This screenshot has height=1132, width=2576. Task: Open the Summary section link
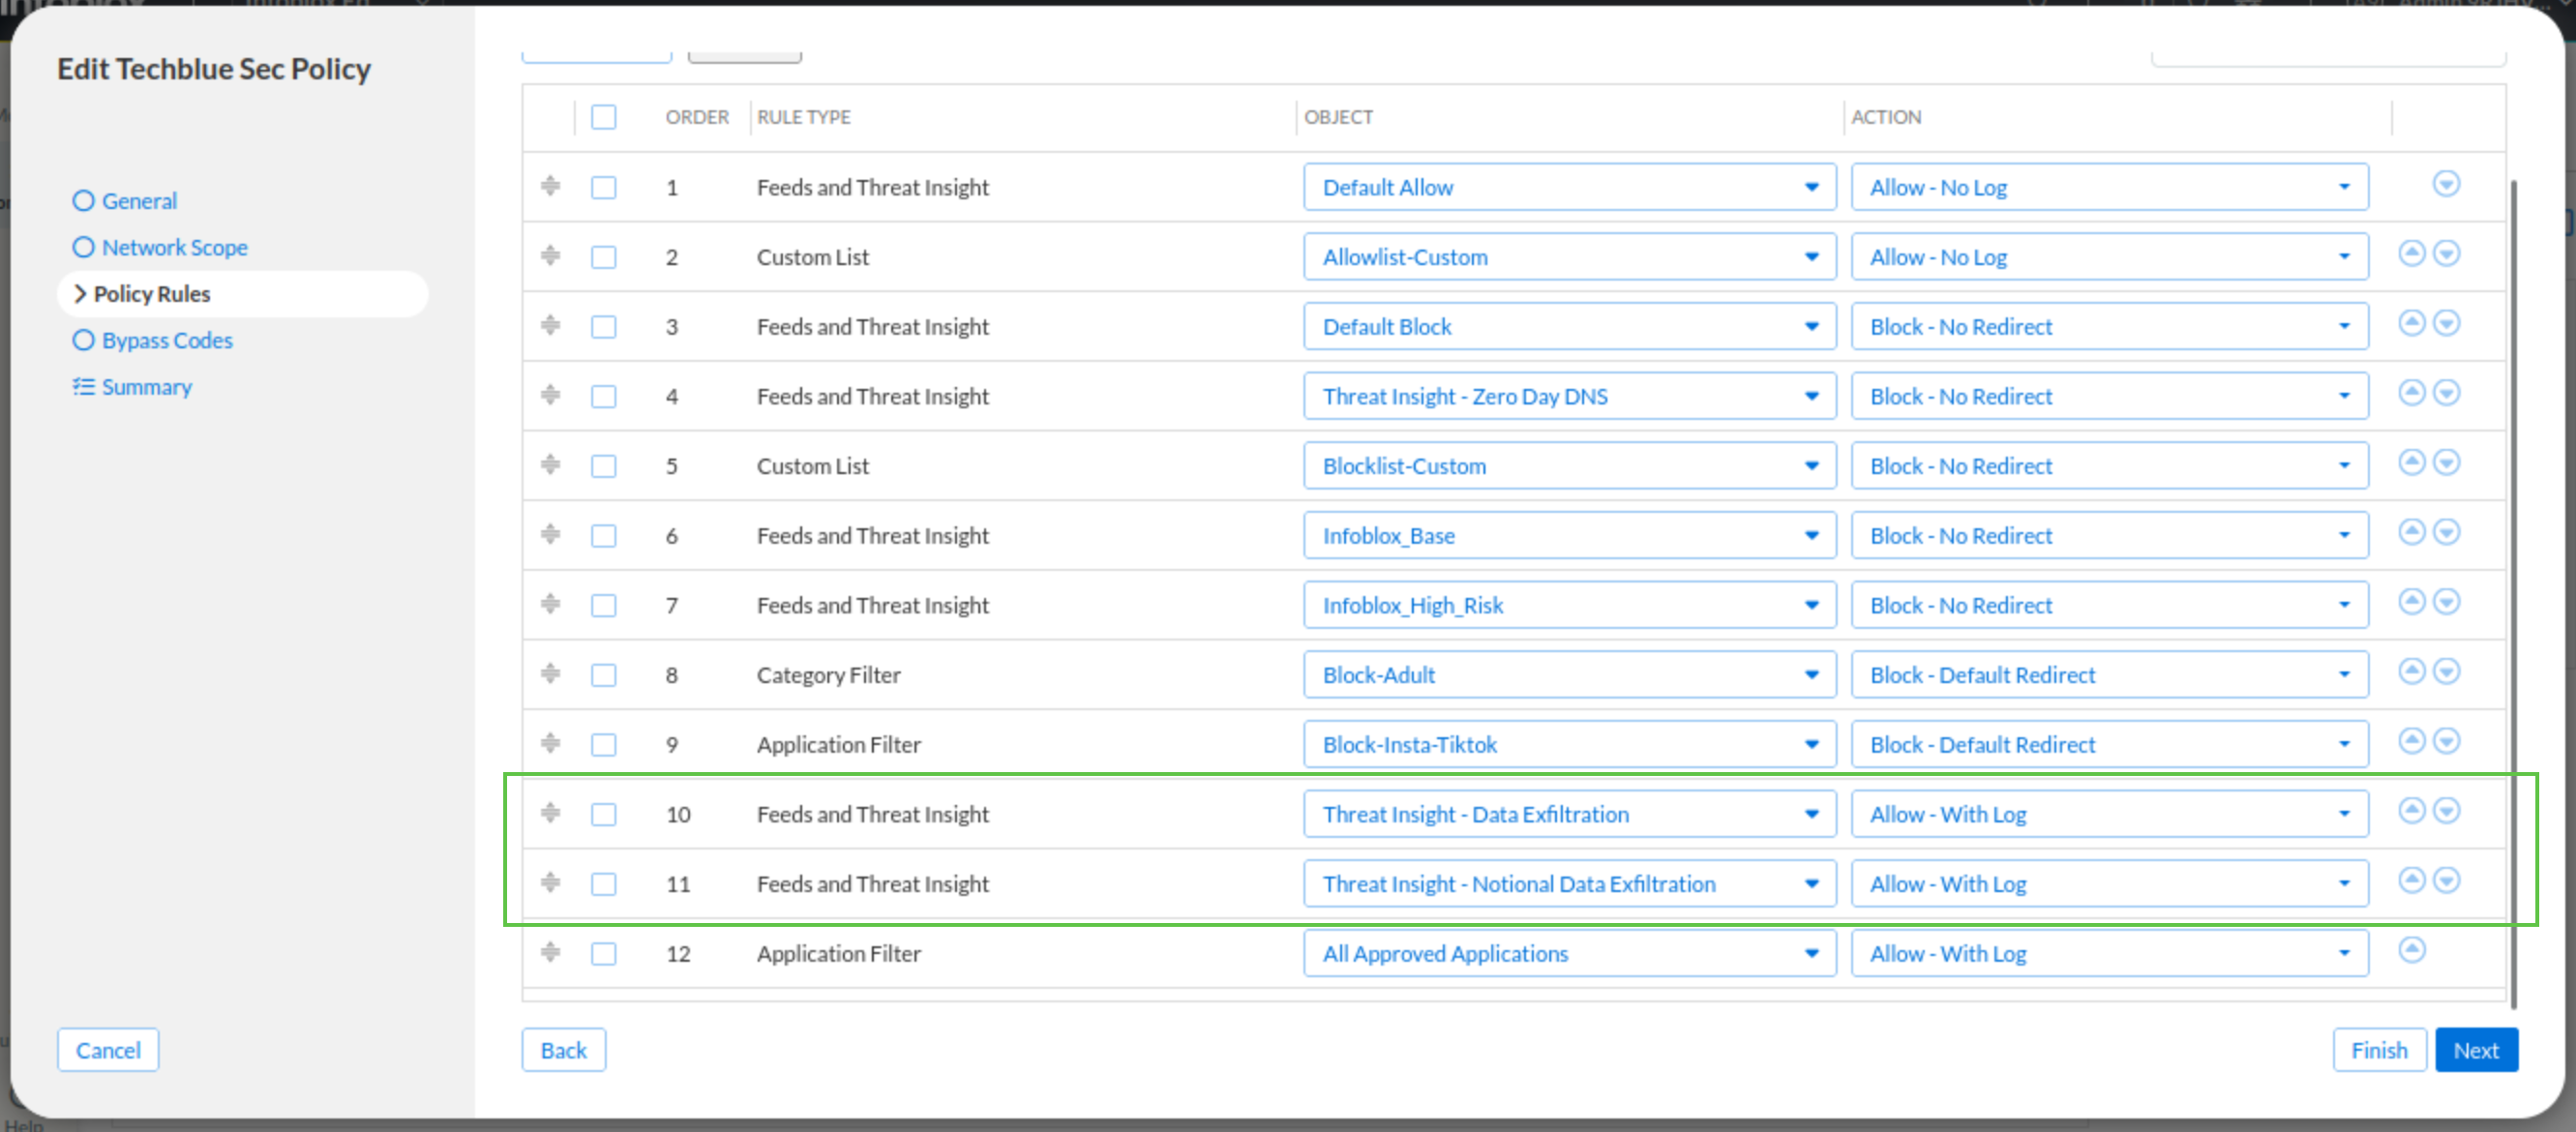(x=146, y=387)
